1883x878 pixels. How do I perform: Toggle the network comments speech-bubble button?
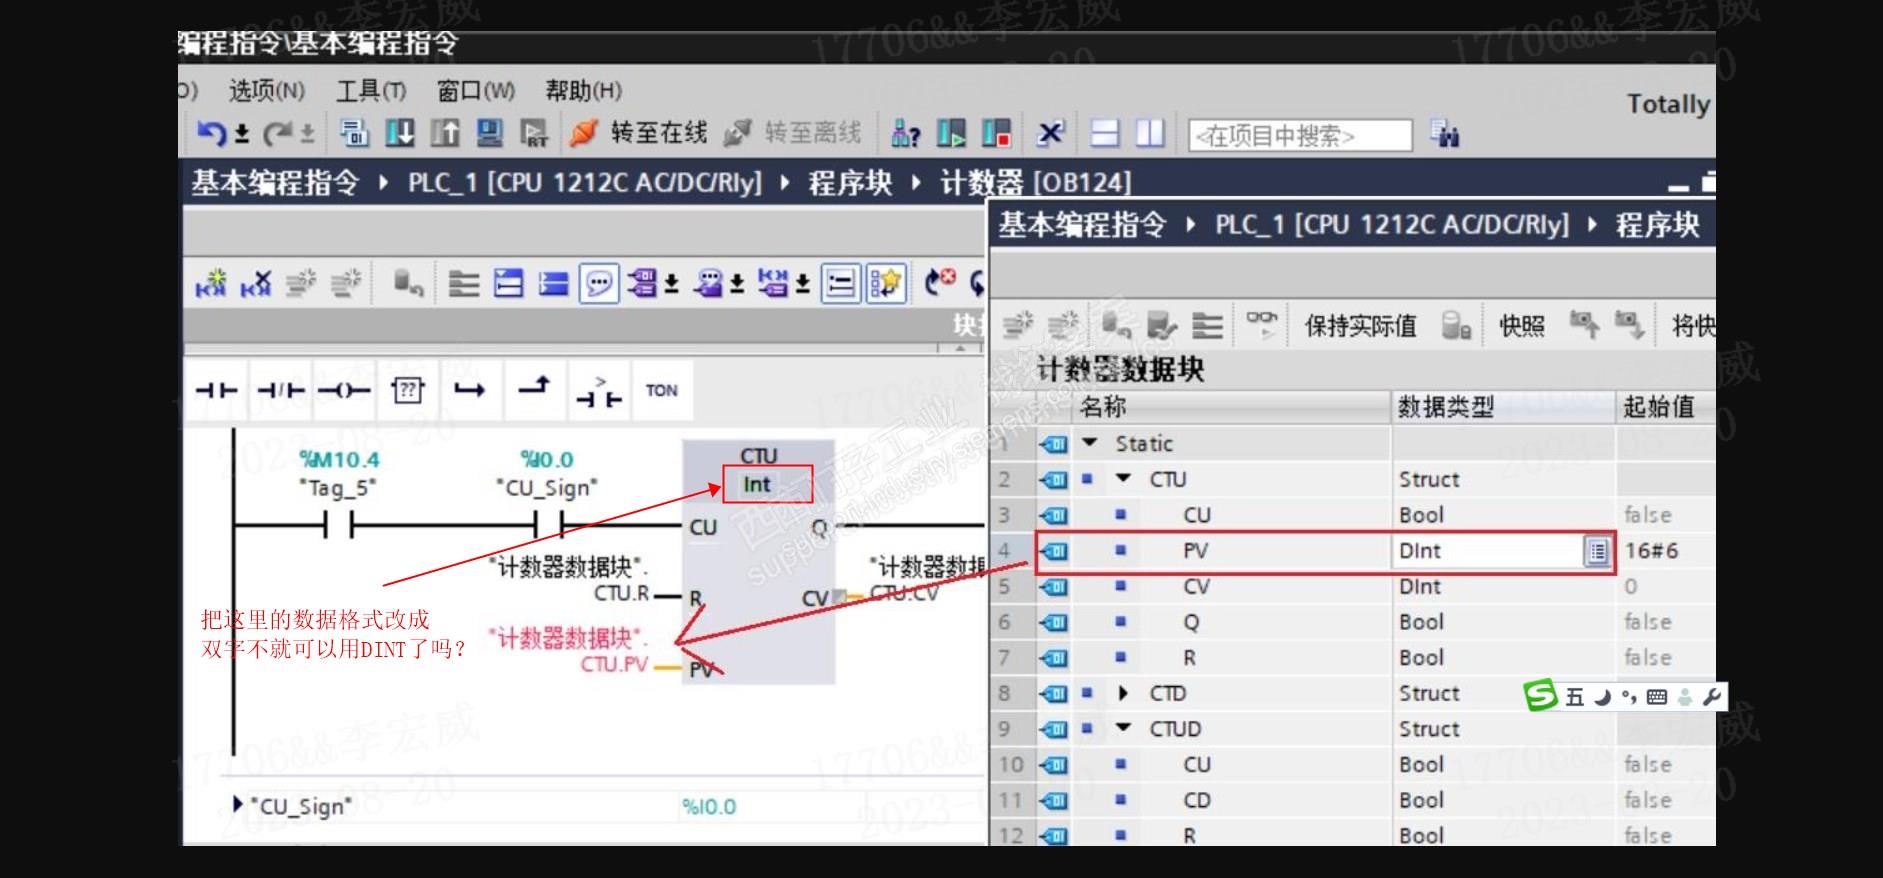pos(599,284)
